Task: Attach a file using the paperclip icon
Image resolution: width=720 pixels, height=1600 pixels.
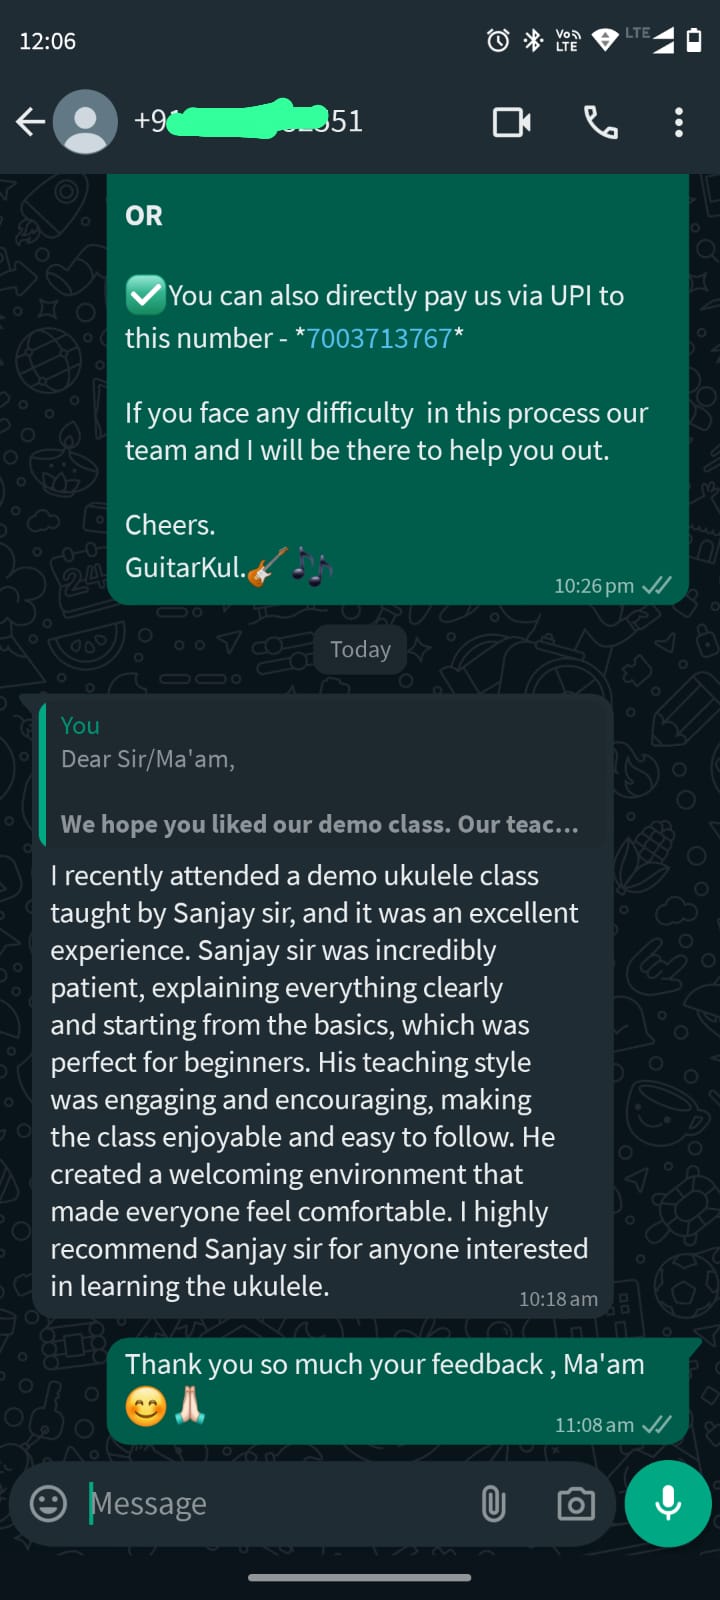Action: coord(493,1503)
